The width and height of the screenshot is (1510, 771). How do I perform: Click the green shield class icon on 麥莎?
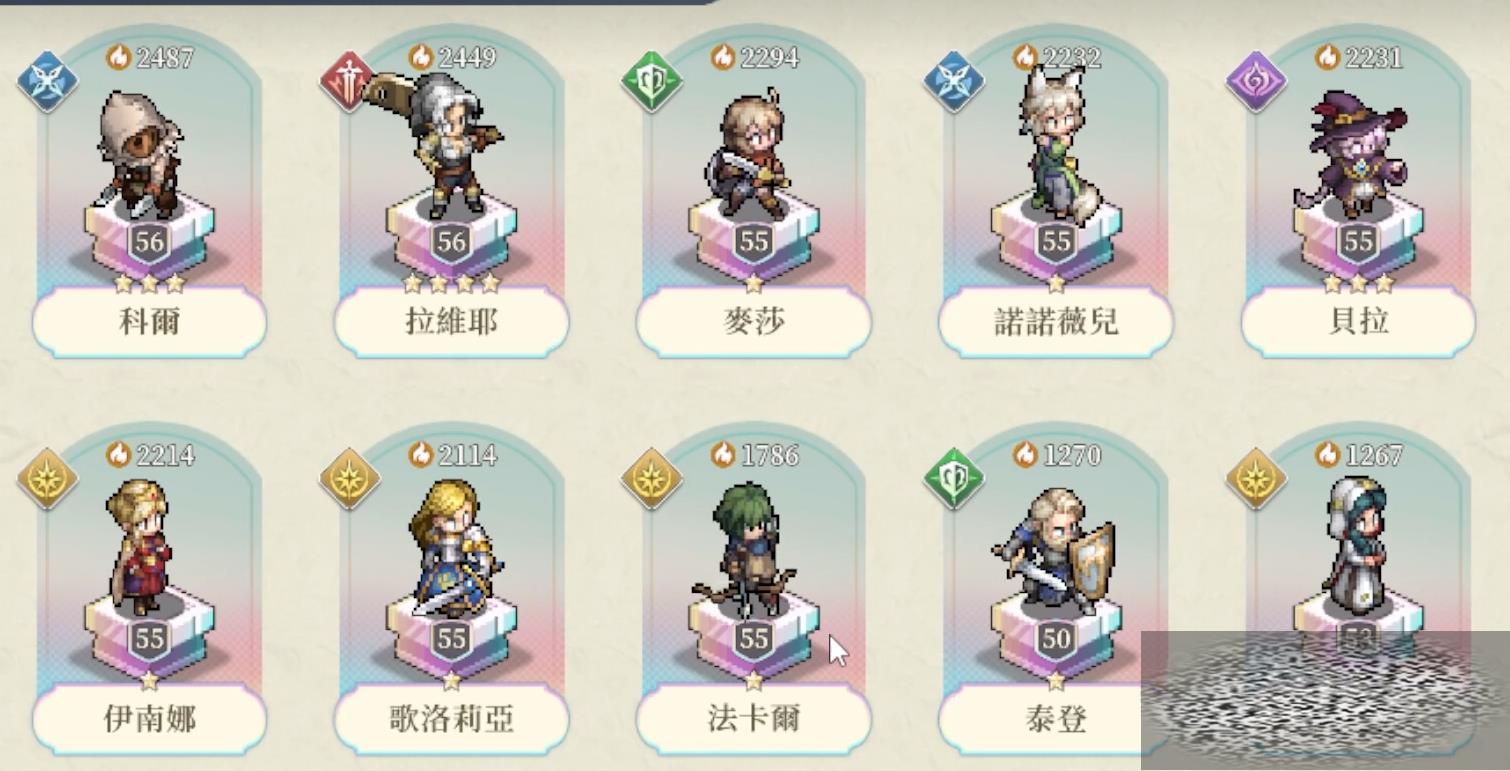point(651,82)
